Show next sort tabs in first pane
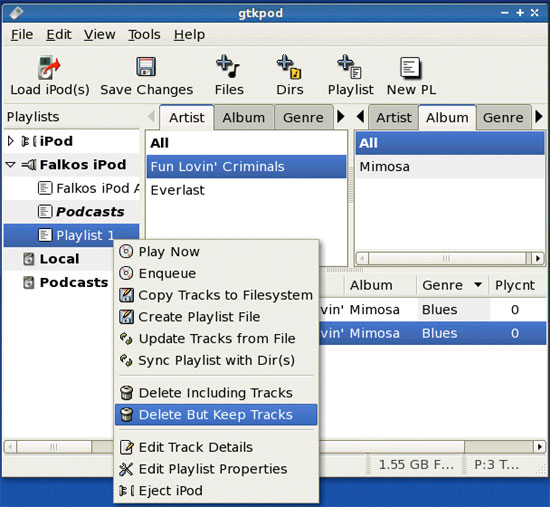Viewport: 550px width, 507px height. click(340, 116)
